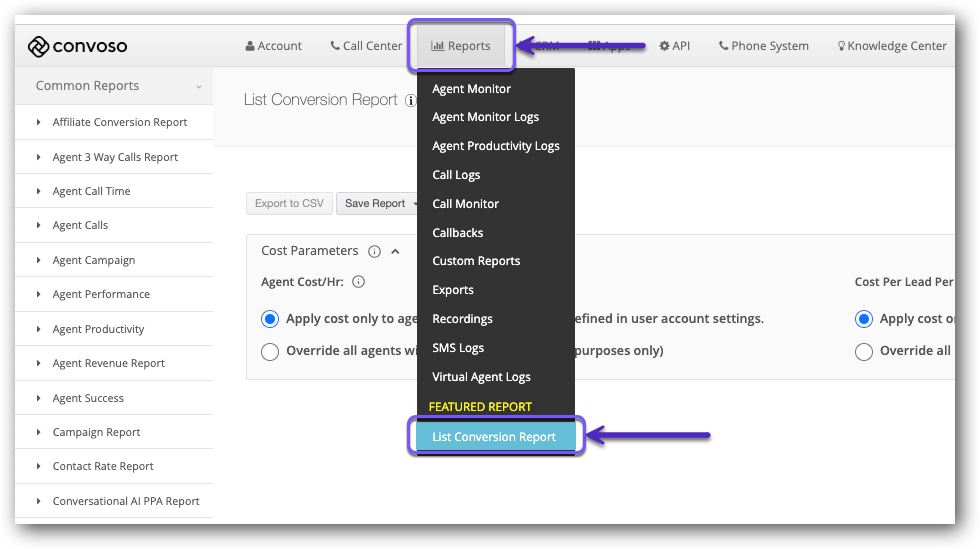Choose Callbacks from Reports dropdown
This screenshot has width=980, height=549.
[x=458, y=233]
